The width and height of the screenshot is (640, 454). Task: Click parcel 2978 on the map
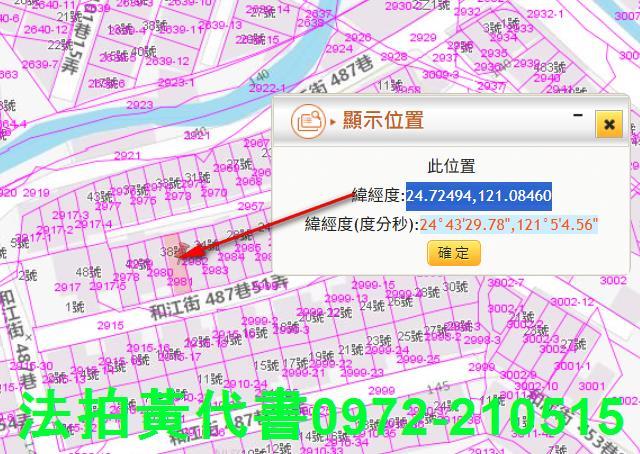coord(126,277)
